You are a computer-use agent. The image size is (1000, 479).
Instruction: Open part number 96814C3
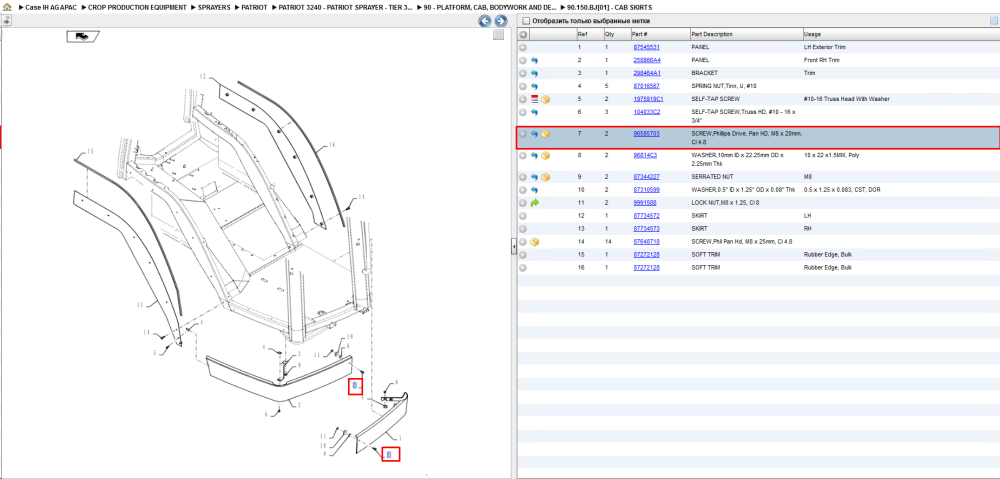[645, 156]
